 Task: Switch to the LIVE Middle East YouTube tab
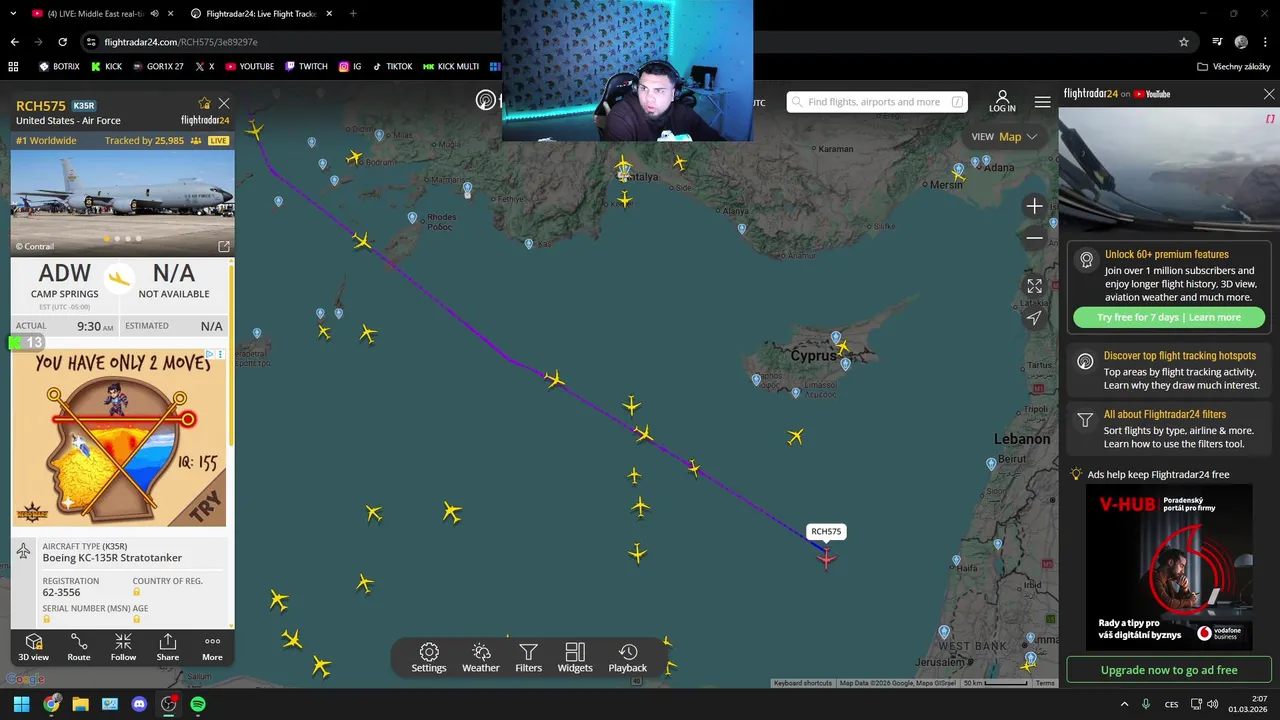[x=95, y=14]
